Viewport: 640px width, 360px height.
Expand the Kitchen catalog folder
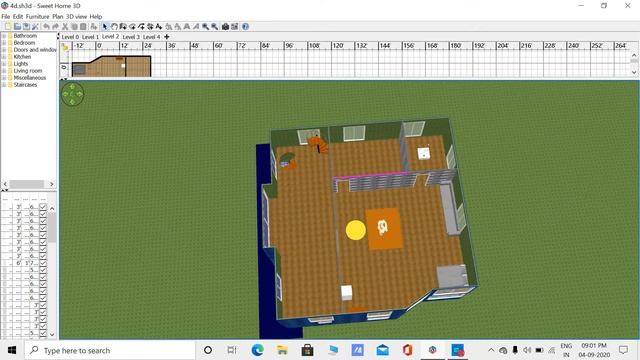click(4, 57)
